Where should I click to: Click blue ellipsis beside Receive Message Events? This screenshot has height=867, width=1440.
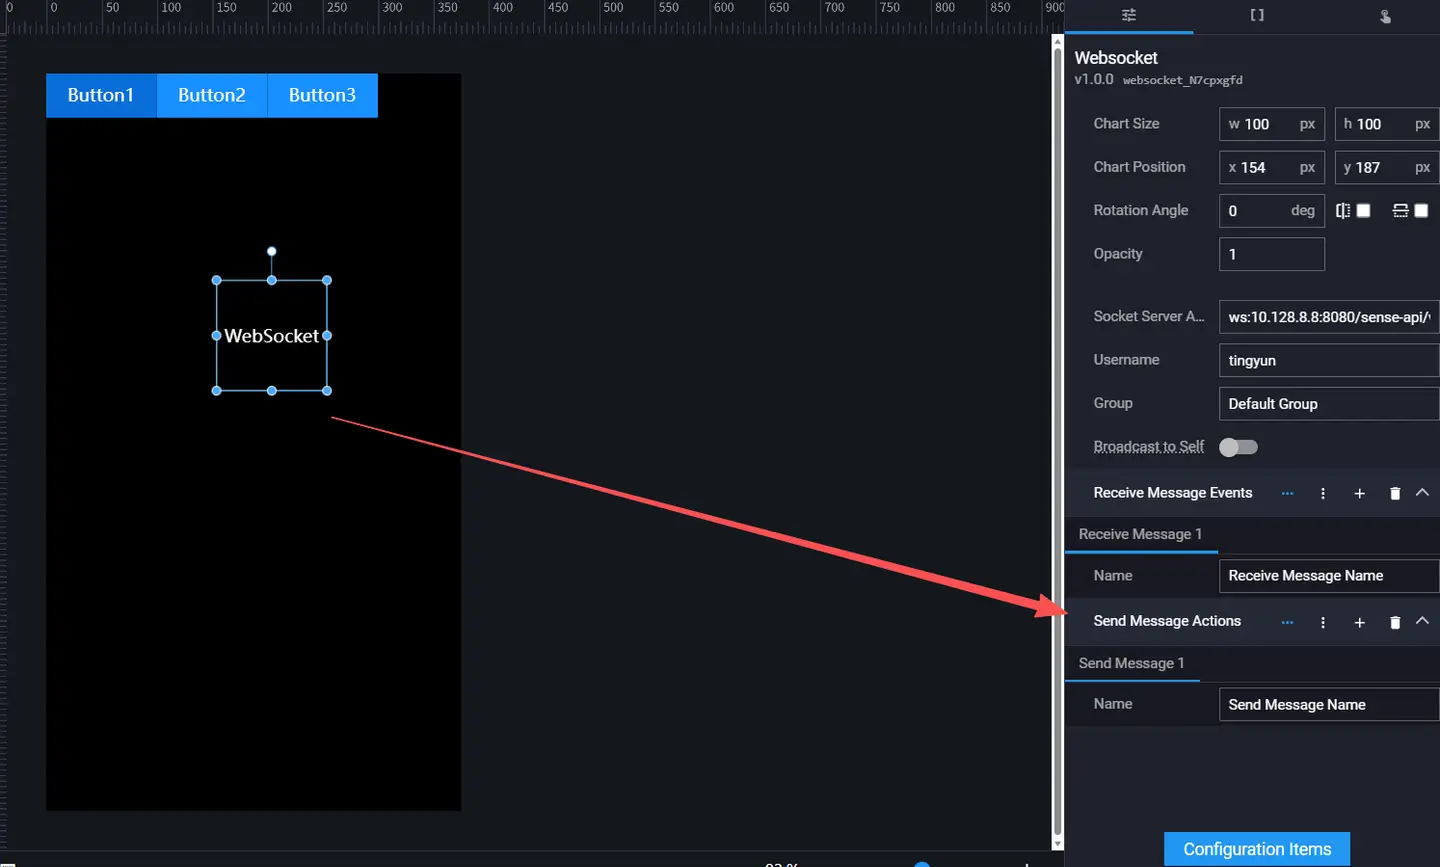click(1287, 494)
